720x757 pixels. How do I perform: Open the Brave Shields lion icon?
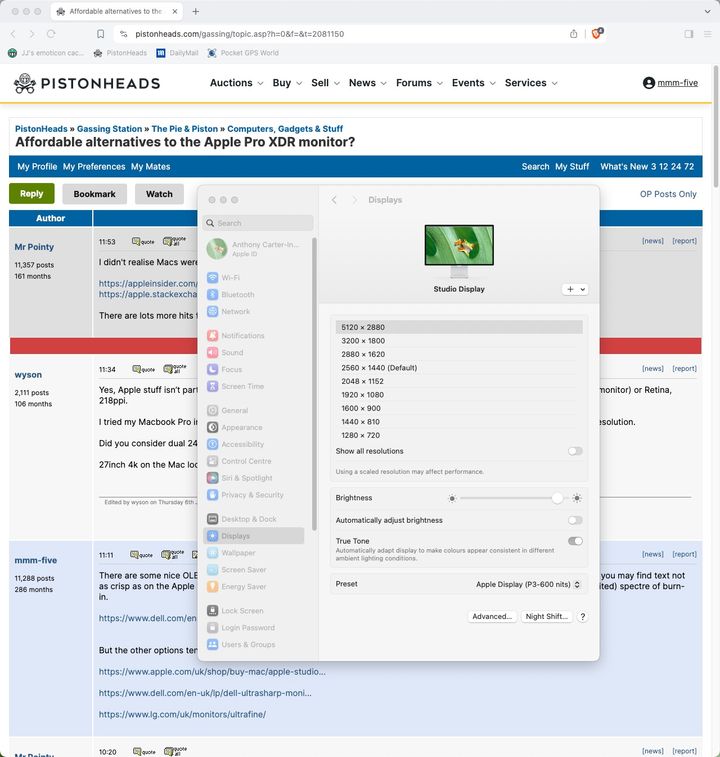pos(597,33)
